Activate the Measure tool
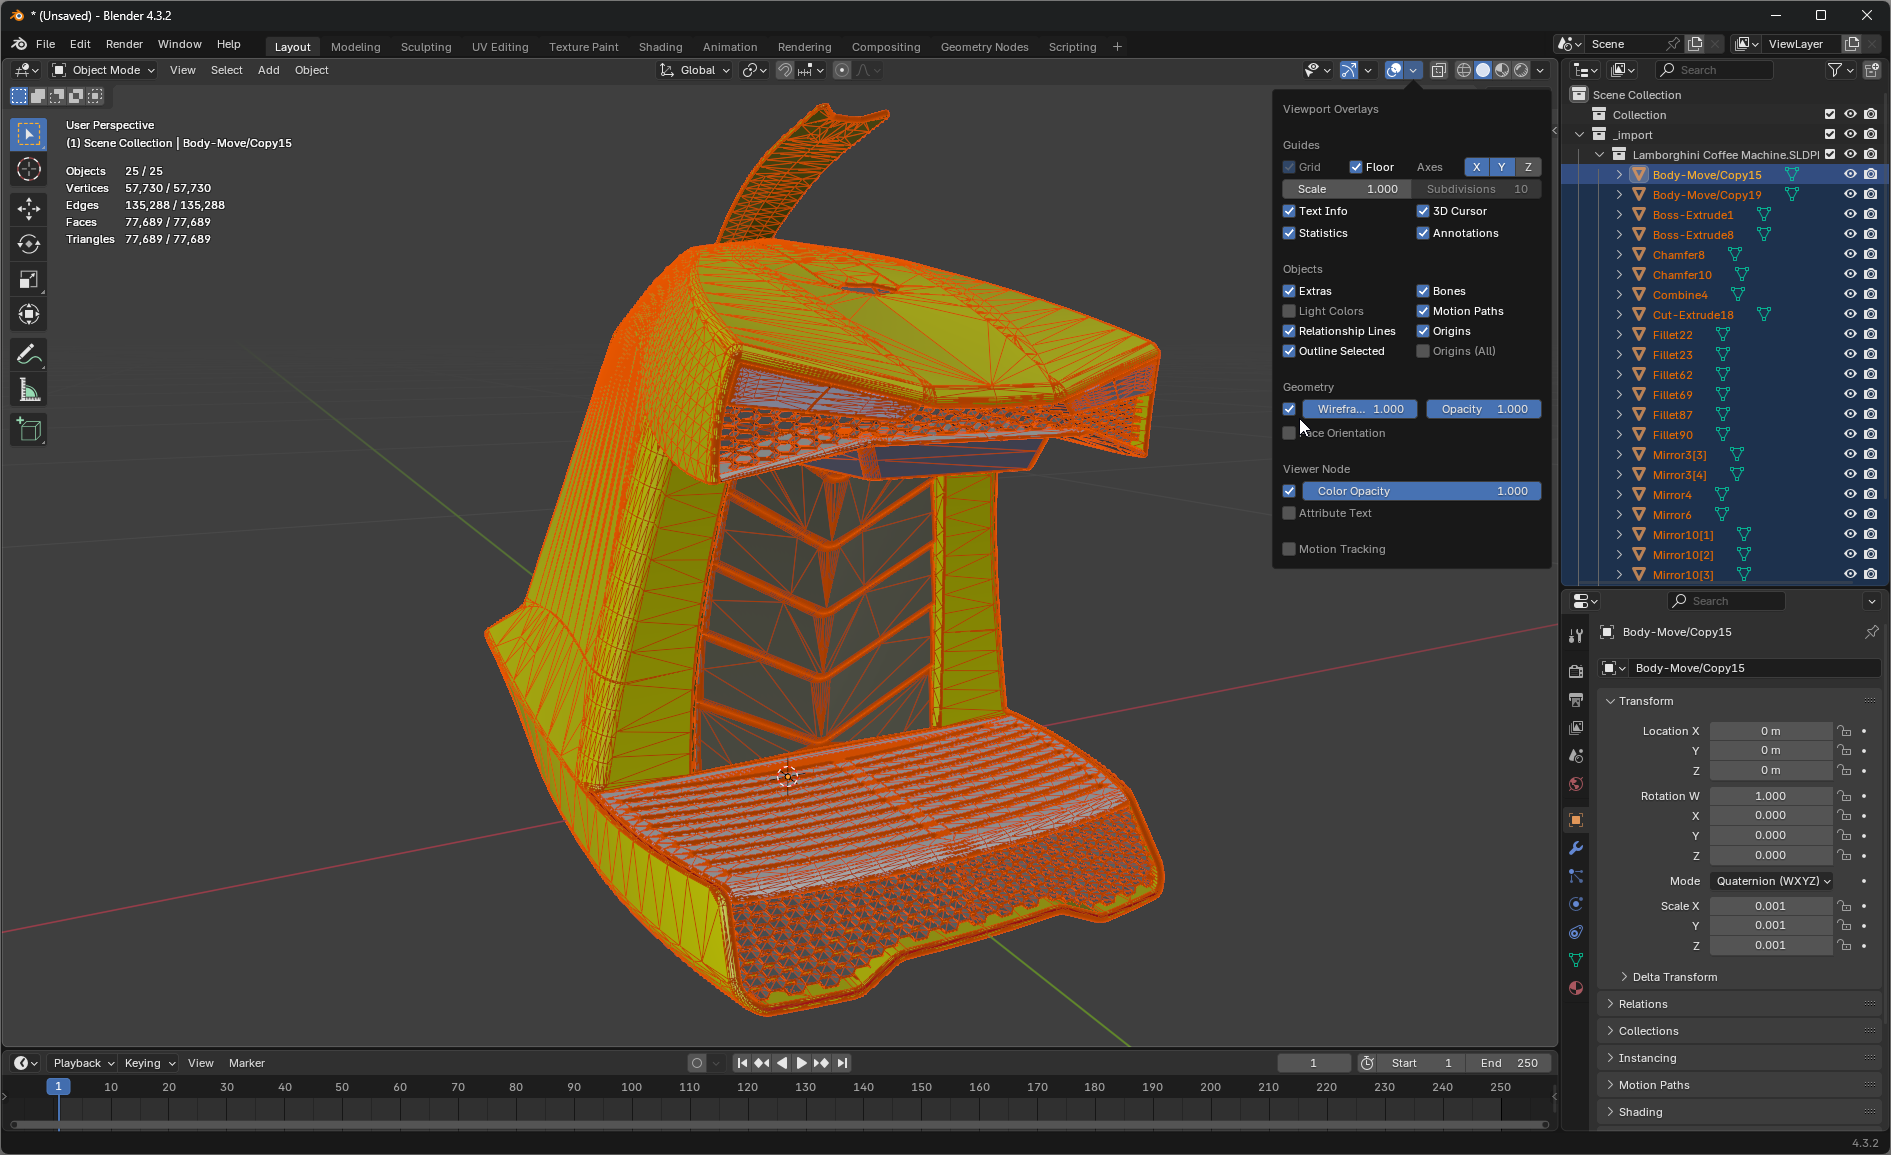The width and height of the screenshot is (1891, 1155). (29, 389)
